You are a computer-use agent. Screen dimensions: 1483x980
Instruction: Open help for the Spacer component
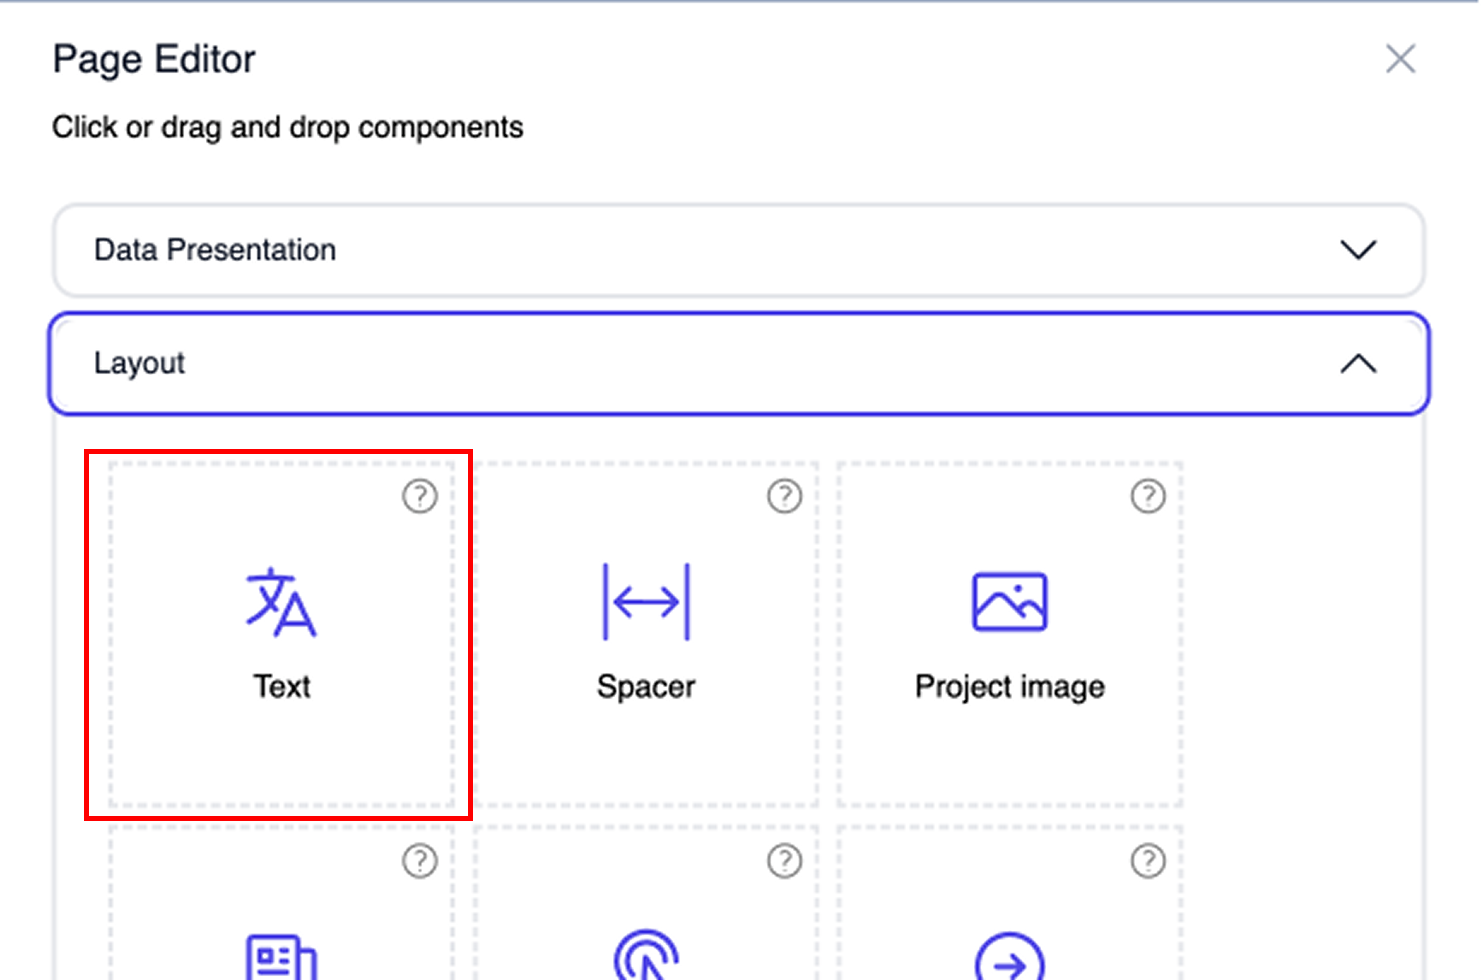[x=785, y=496]
